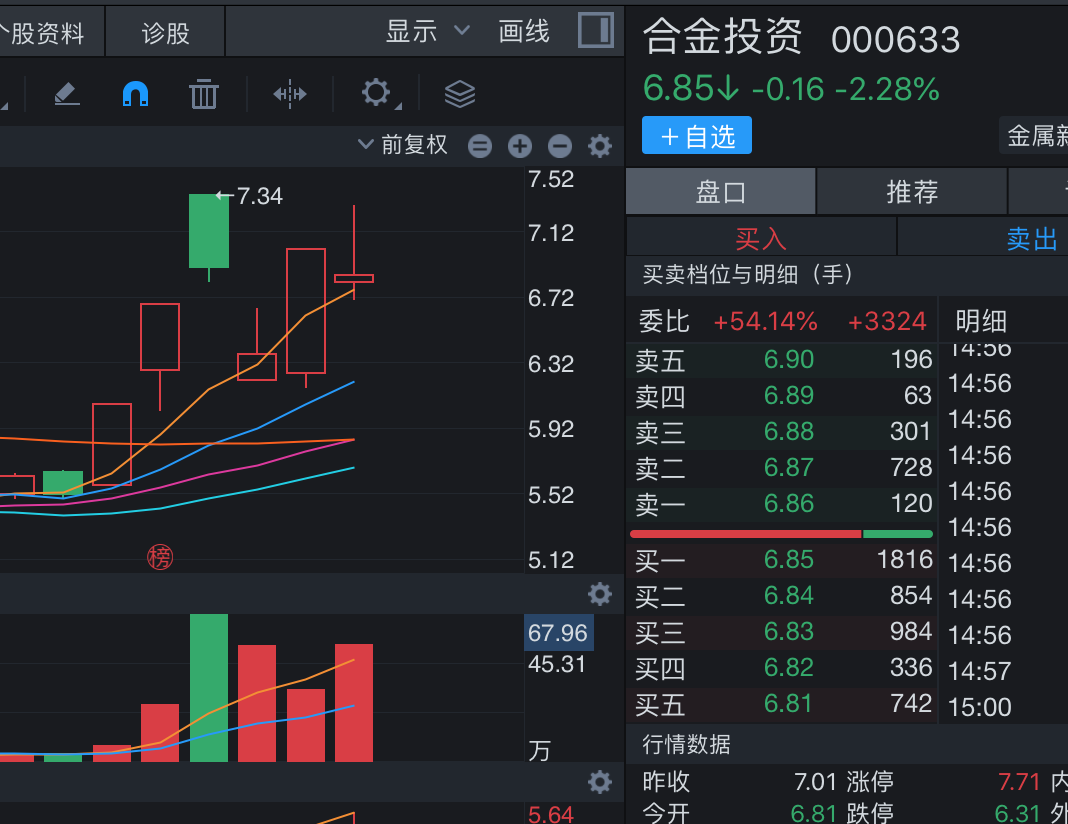Click the 买卖档位与明细 header
1068x824 pixels.
coord(748,274)
